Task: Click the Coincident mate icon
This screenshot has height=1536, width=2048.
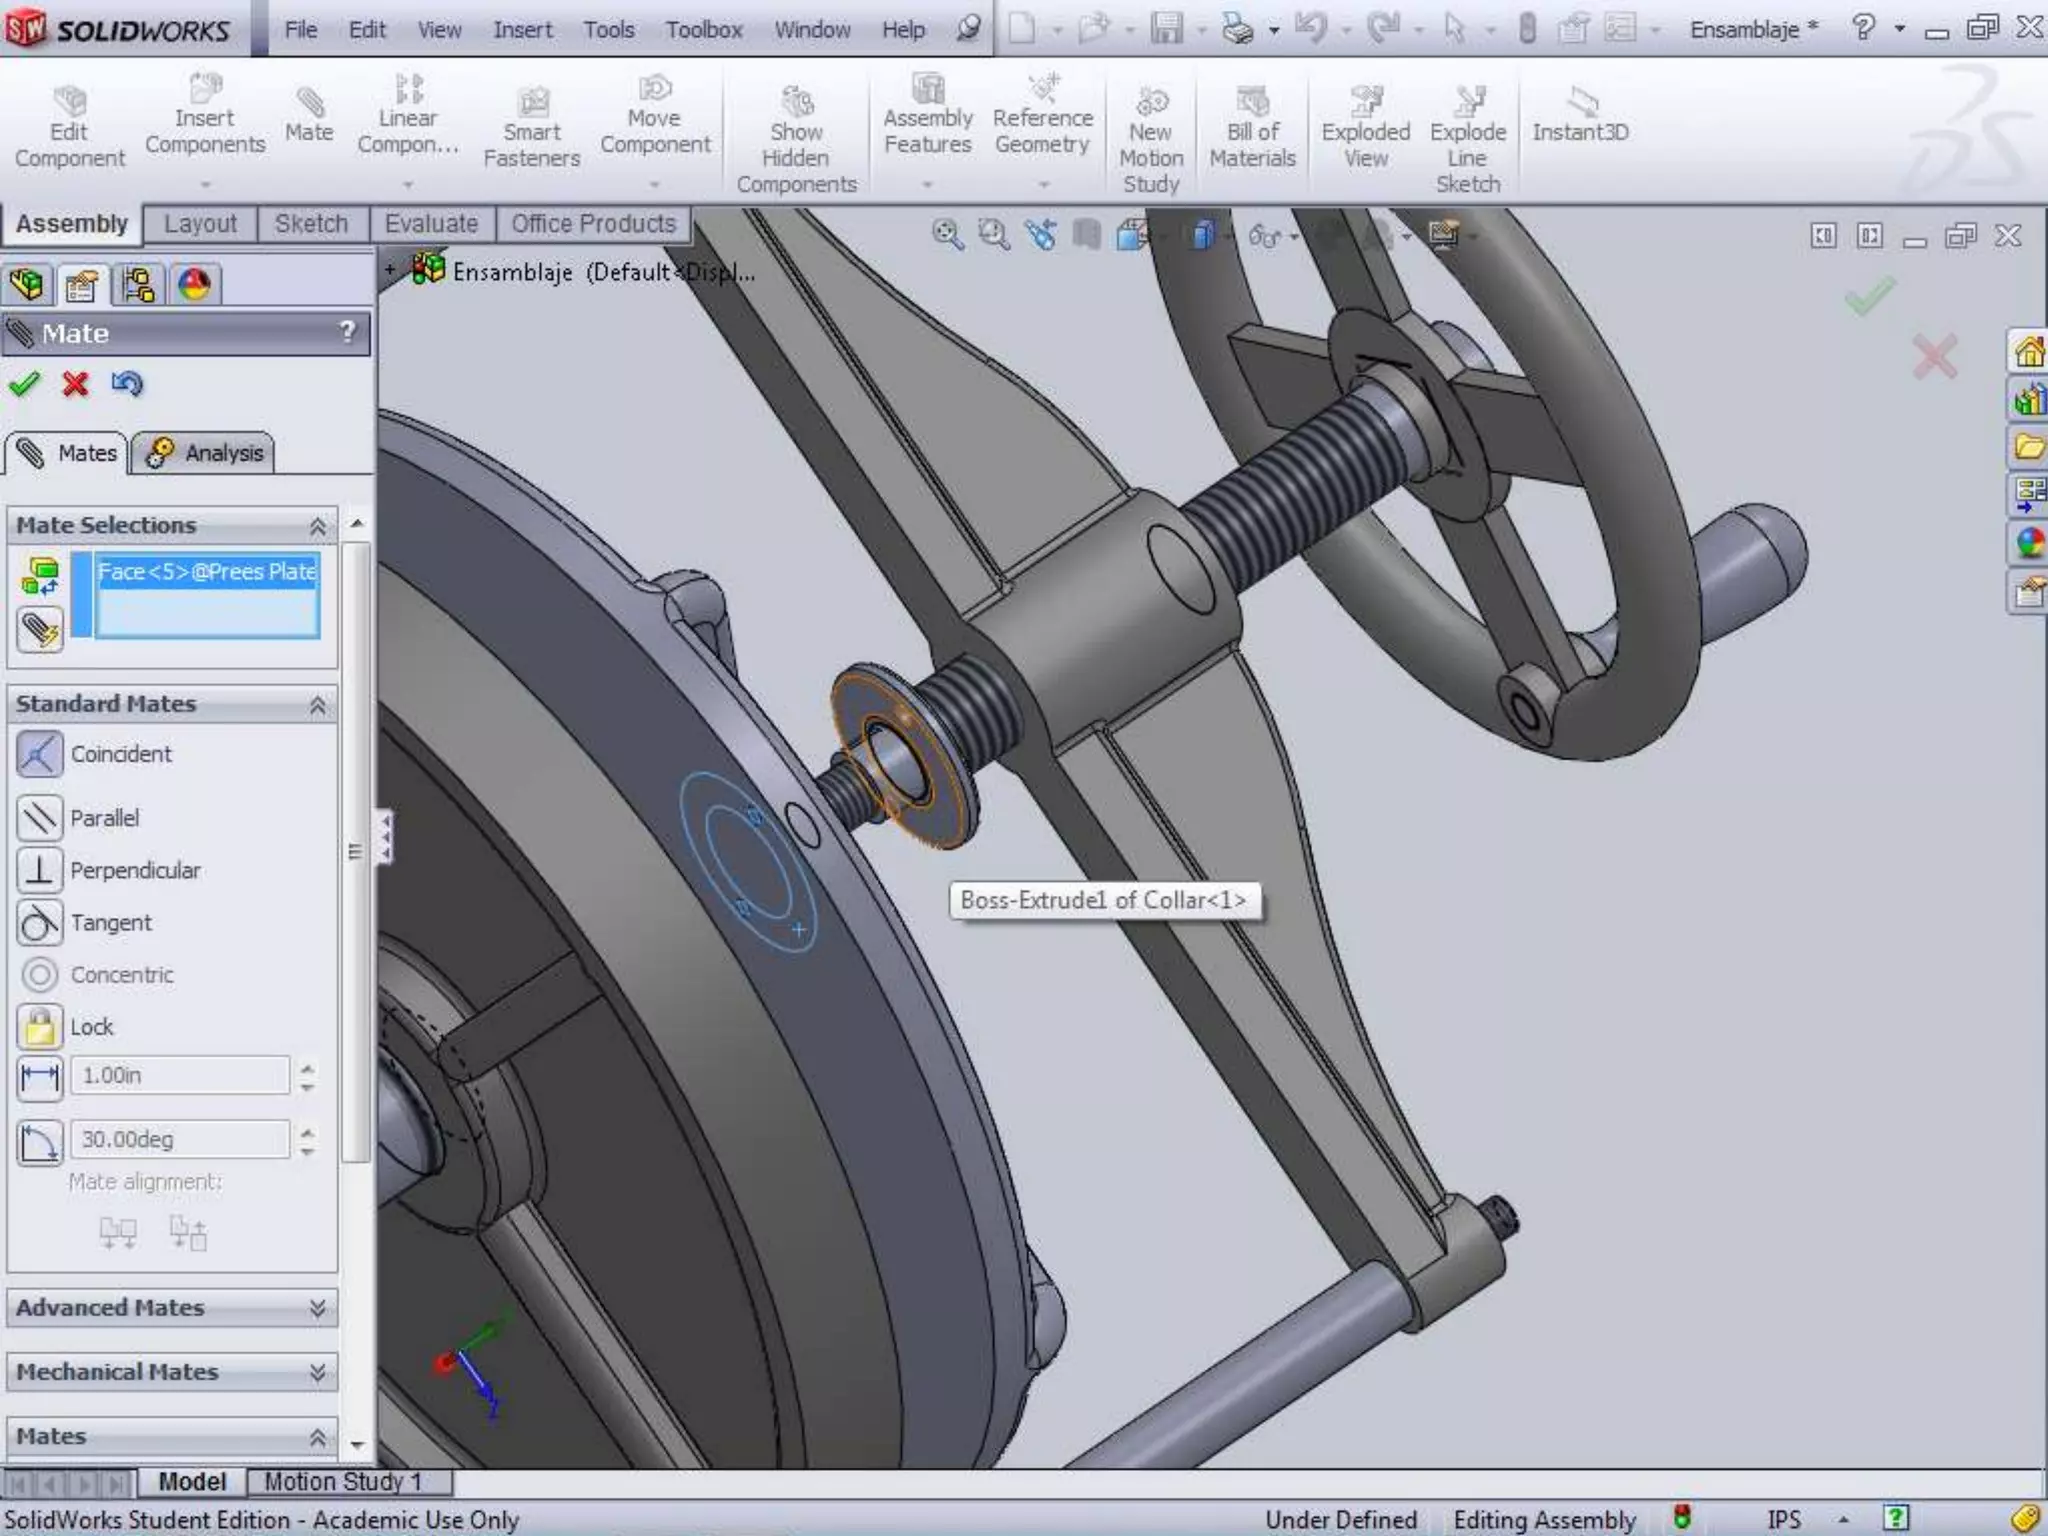Action: [40, 754]
